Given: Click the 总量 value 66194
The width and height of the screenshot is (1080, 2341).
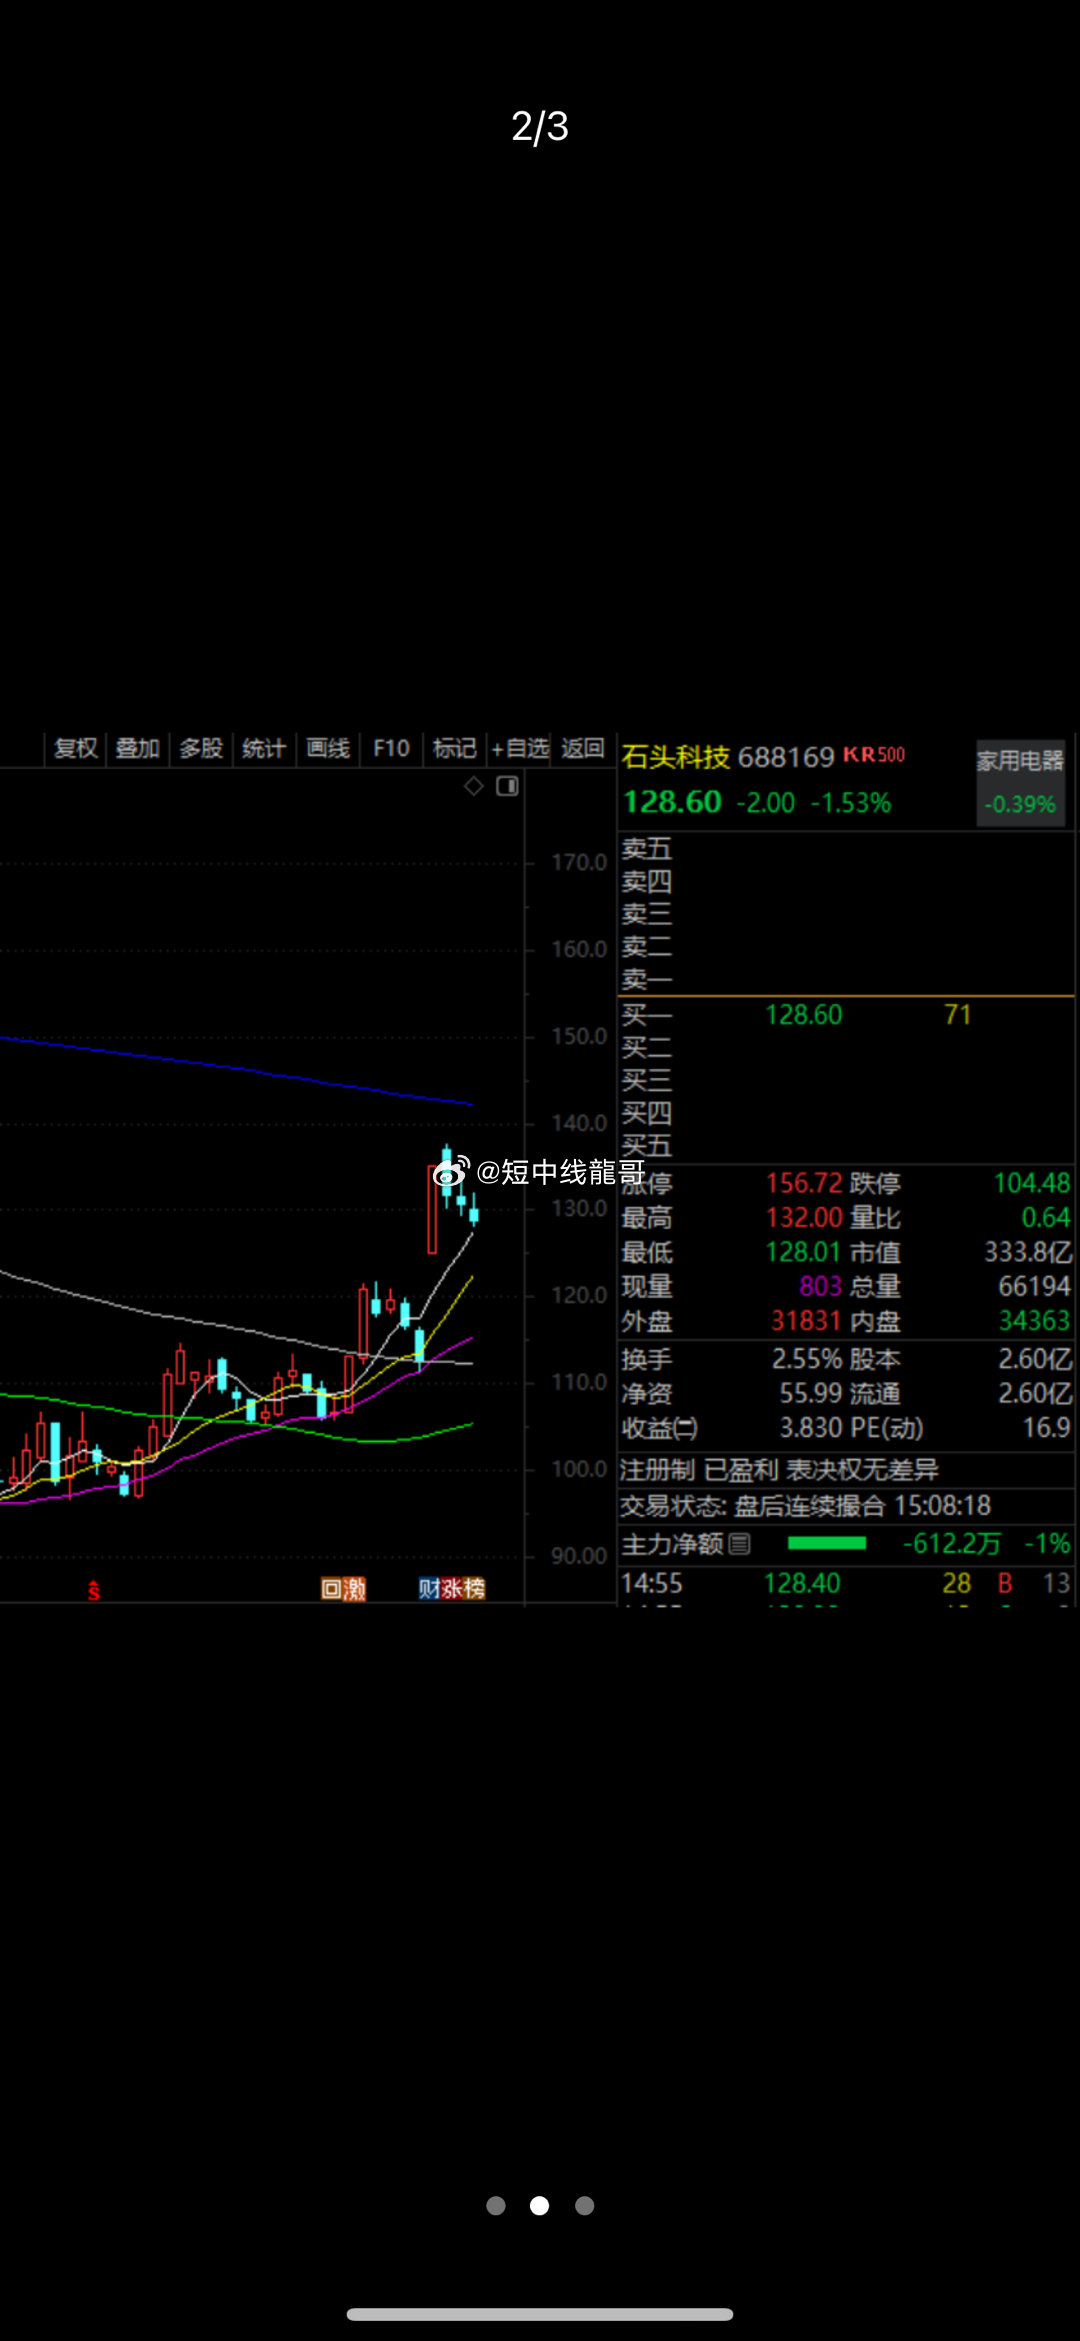Looking at the screenshot, I should [x=1034, y=1286].
